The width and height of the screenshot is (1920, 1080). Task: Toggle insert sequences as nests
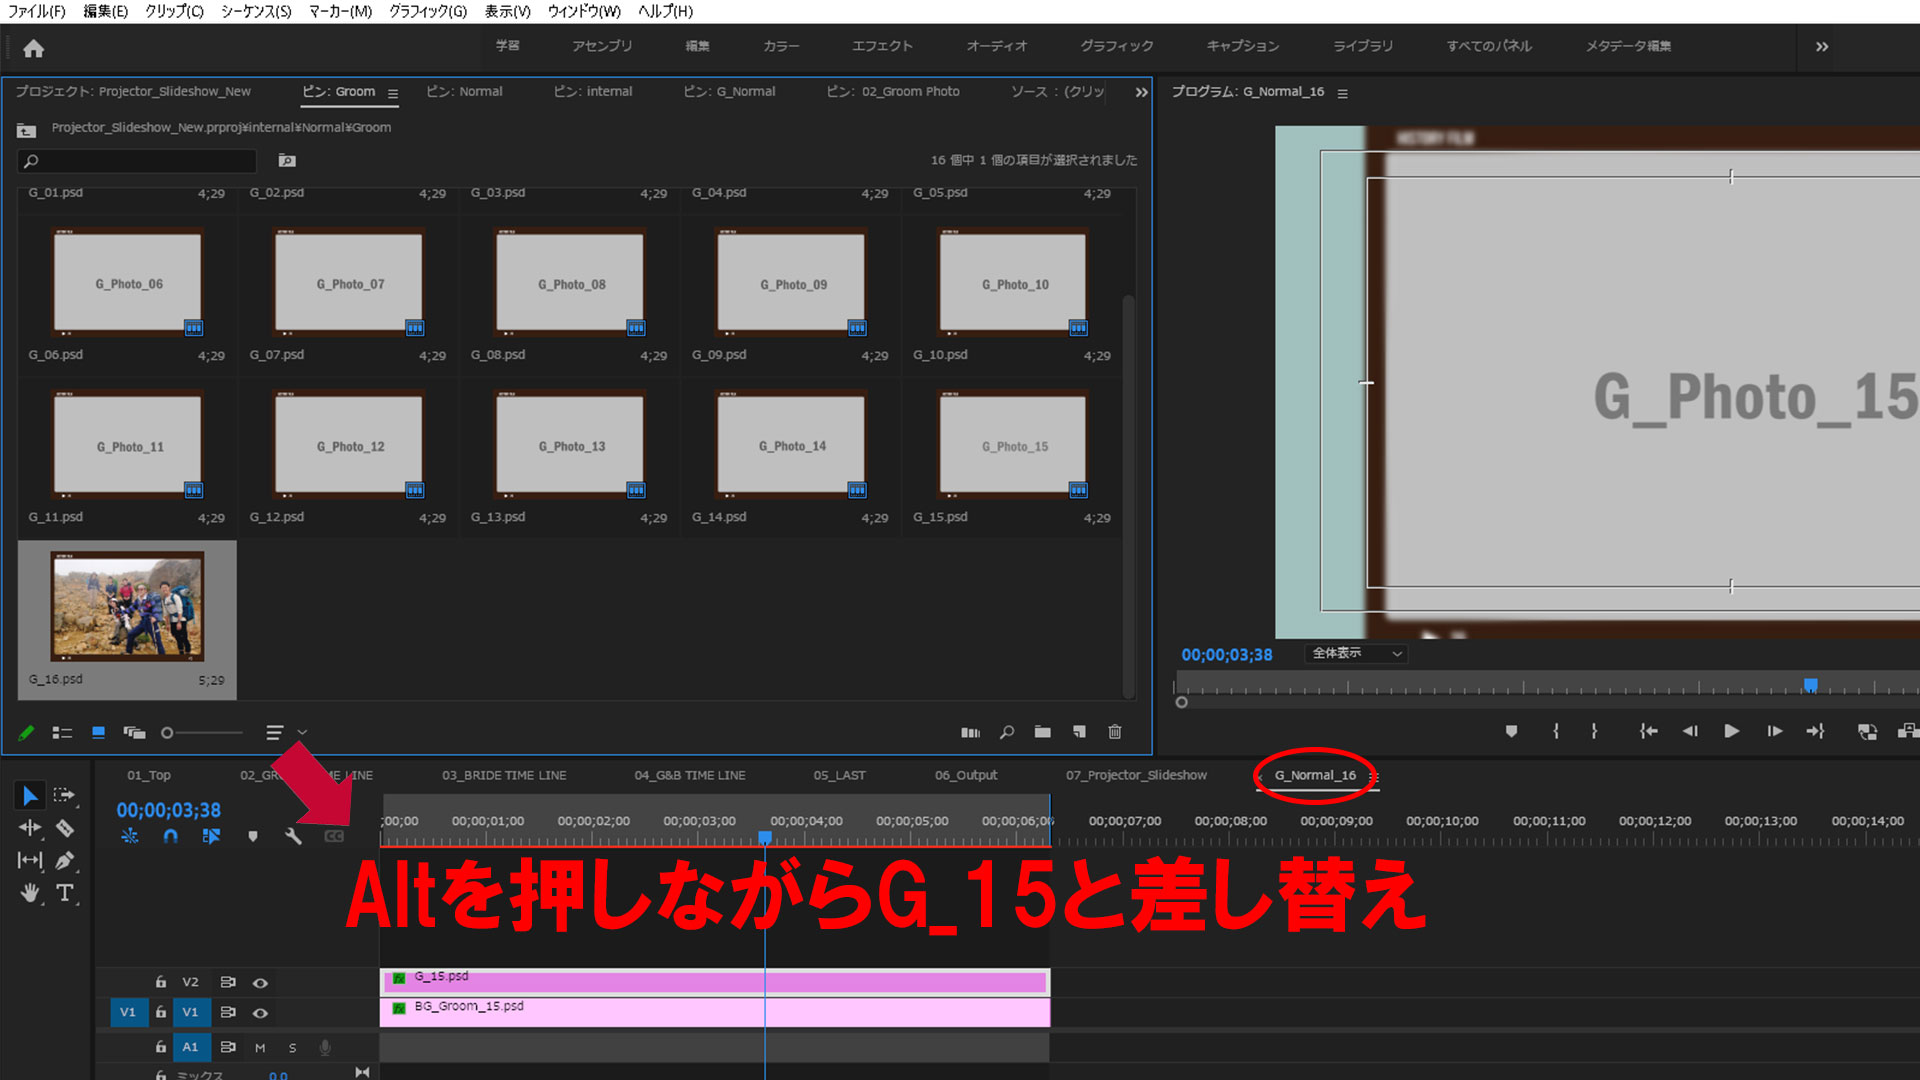click(x=130, y=836)
